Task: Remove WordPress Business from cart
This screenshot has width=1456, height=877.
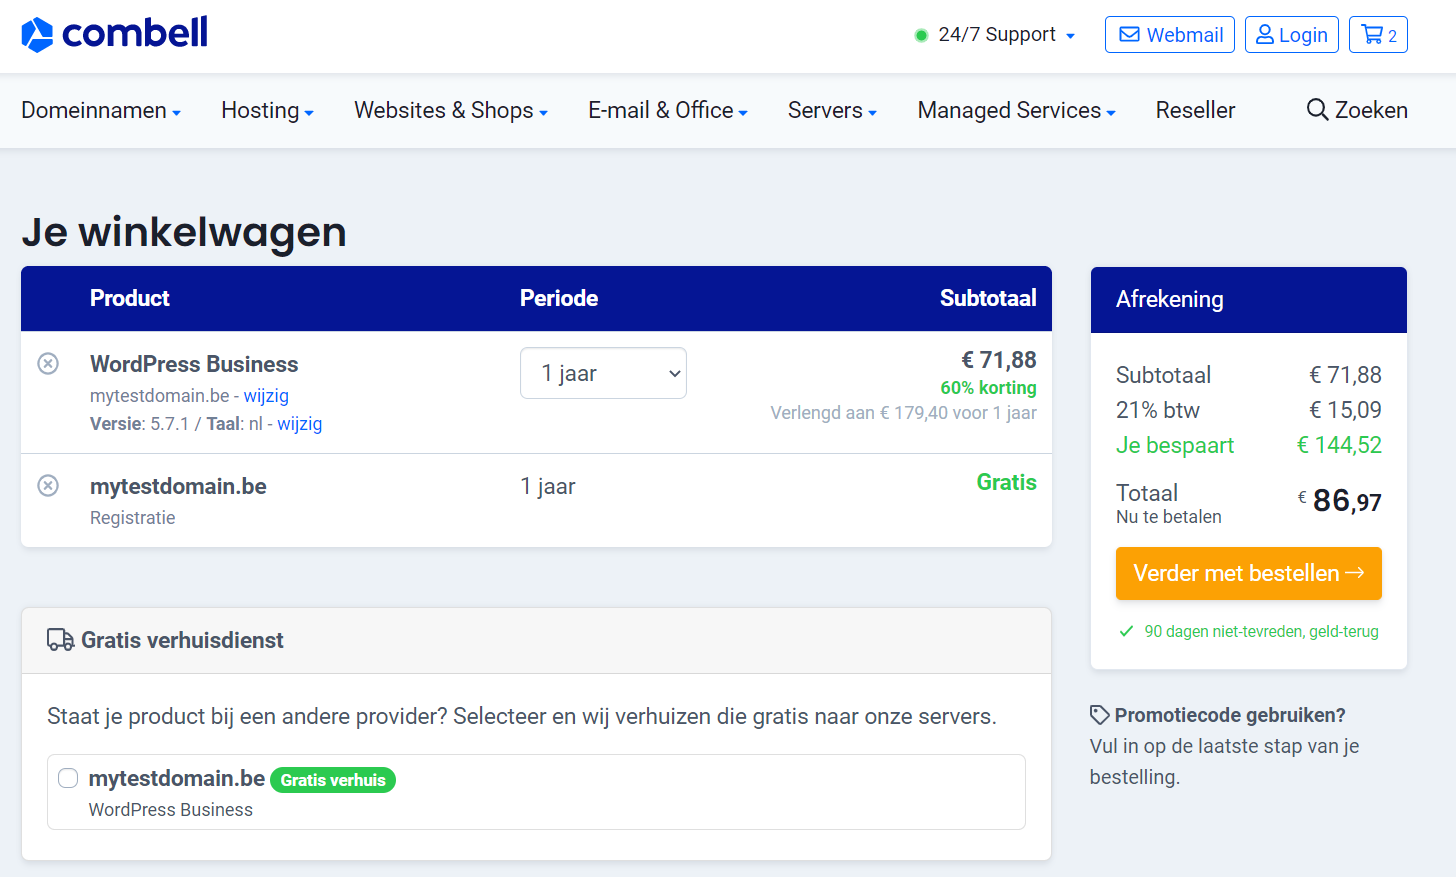Action: pos(48,364)
